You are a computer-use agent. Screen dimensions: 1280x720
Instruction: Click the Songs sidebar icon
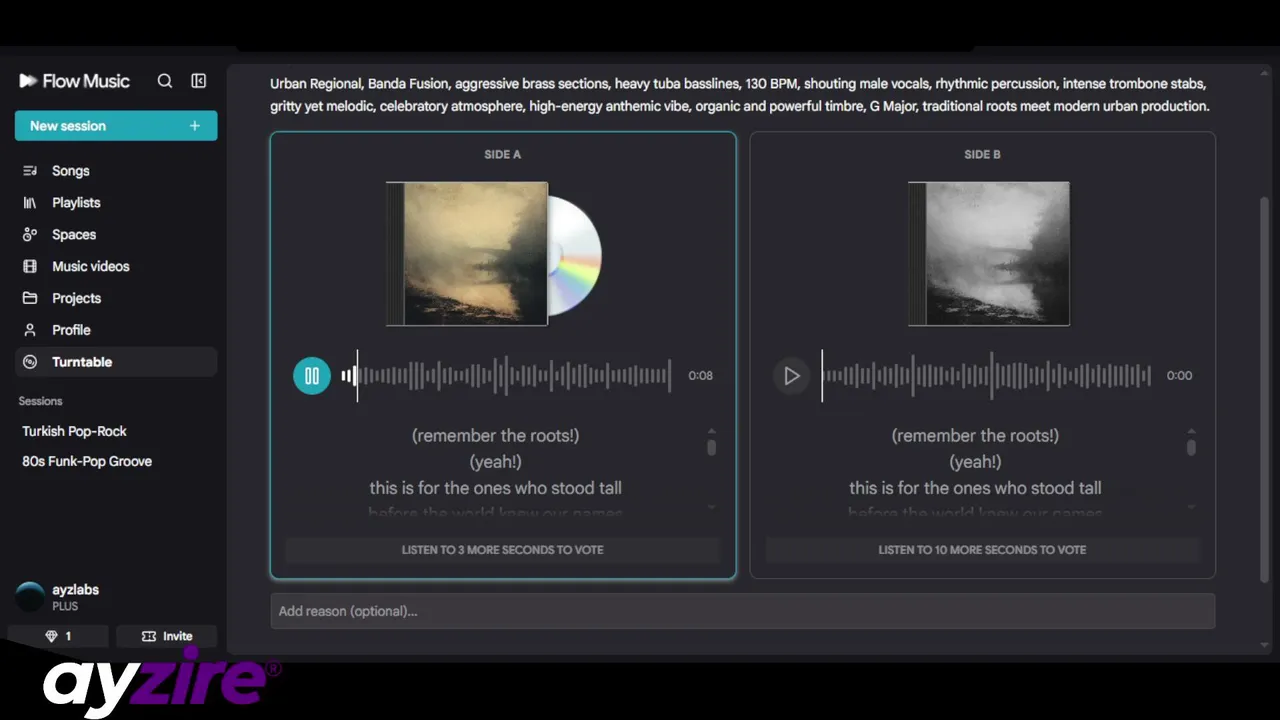30,171
